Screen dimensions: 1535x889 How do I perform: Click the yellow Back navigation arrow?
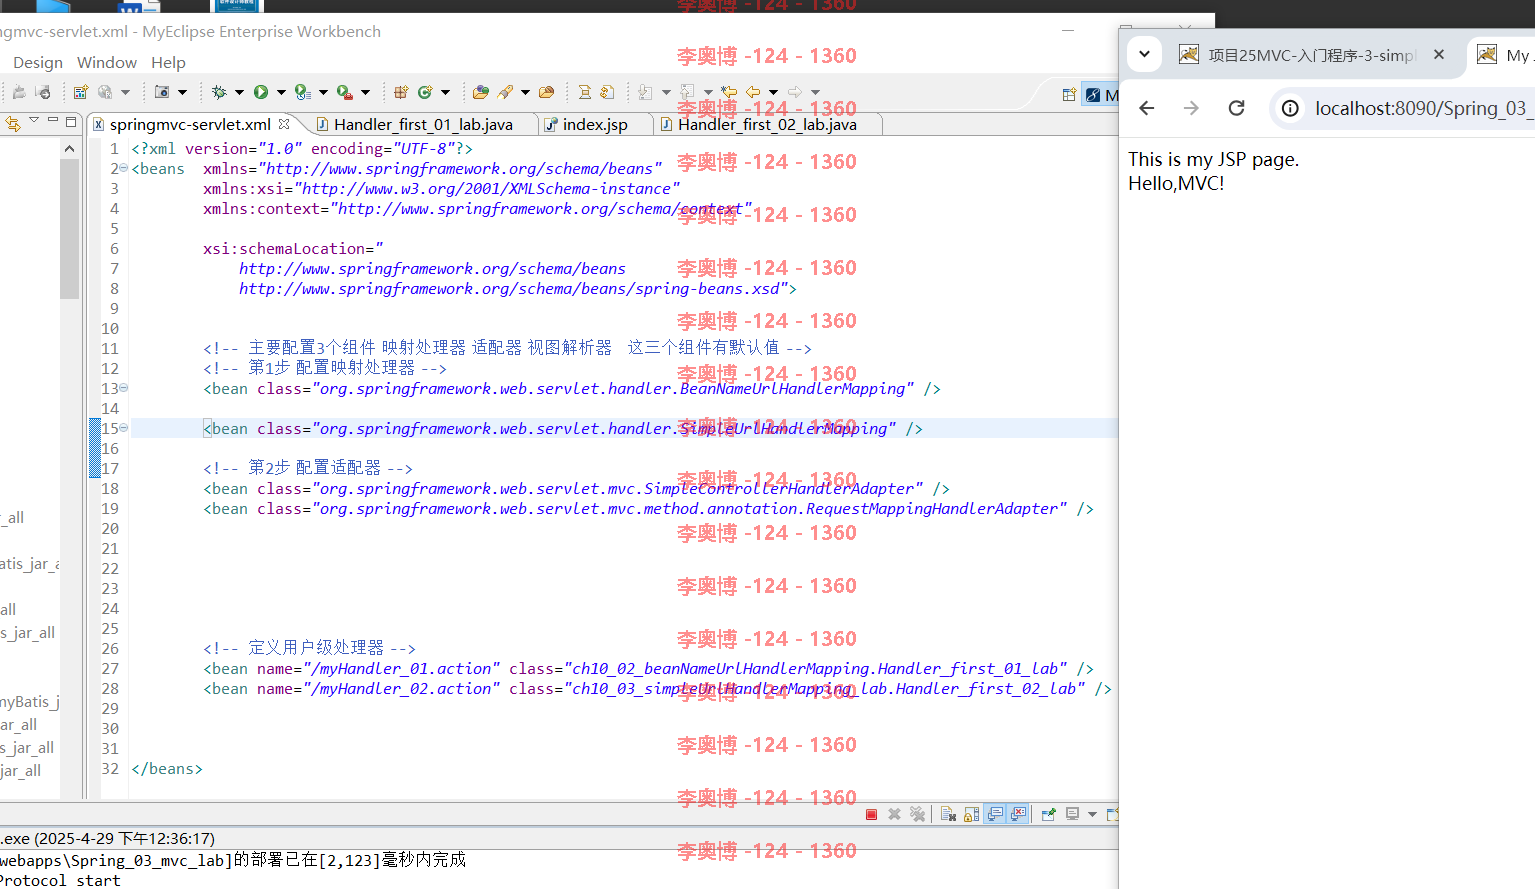click(753, 92)
